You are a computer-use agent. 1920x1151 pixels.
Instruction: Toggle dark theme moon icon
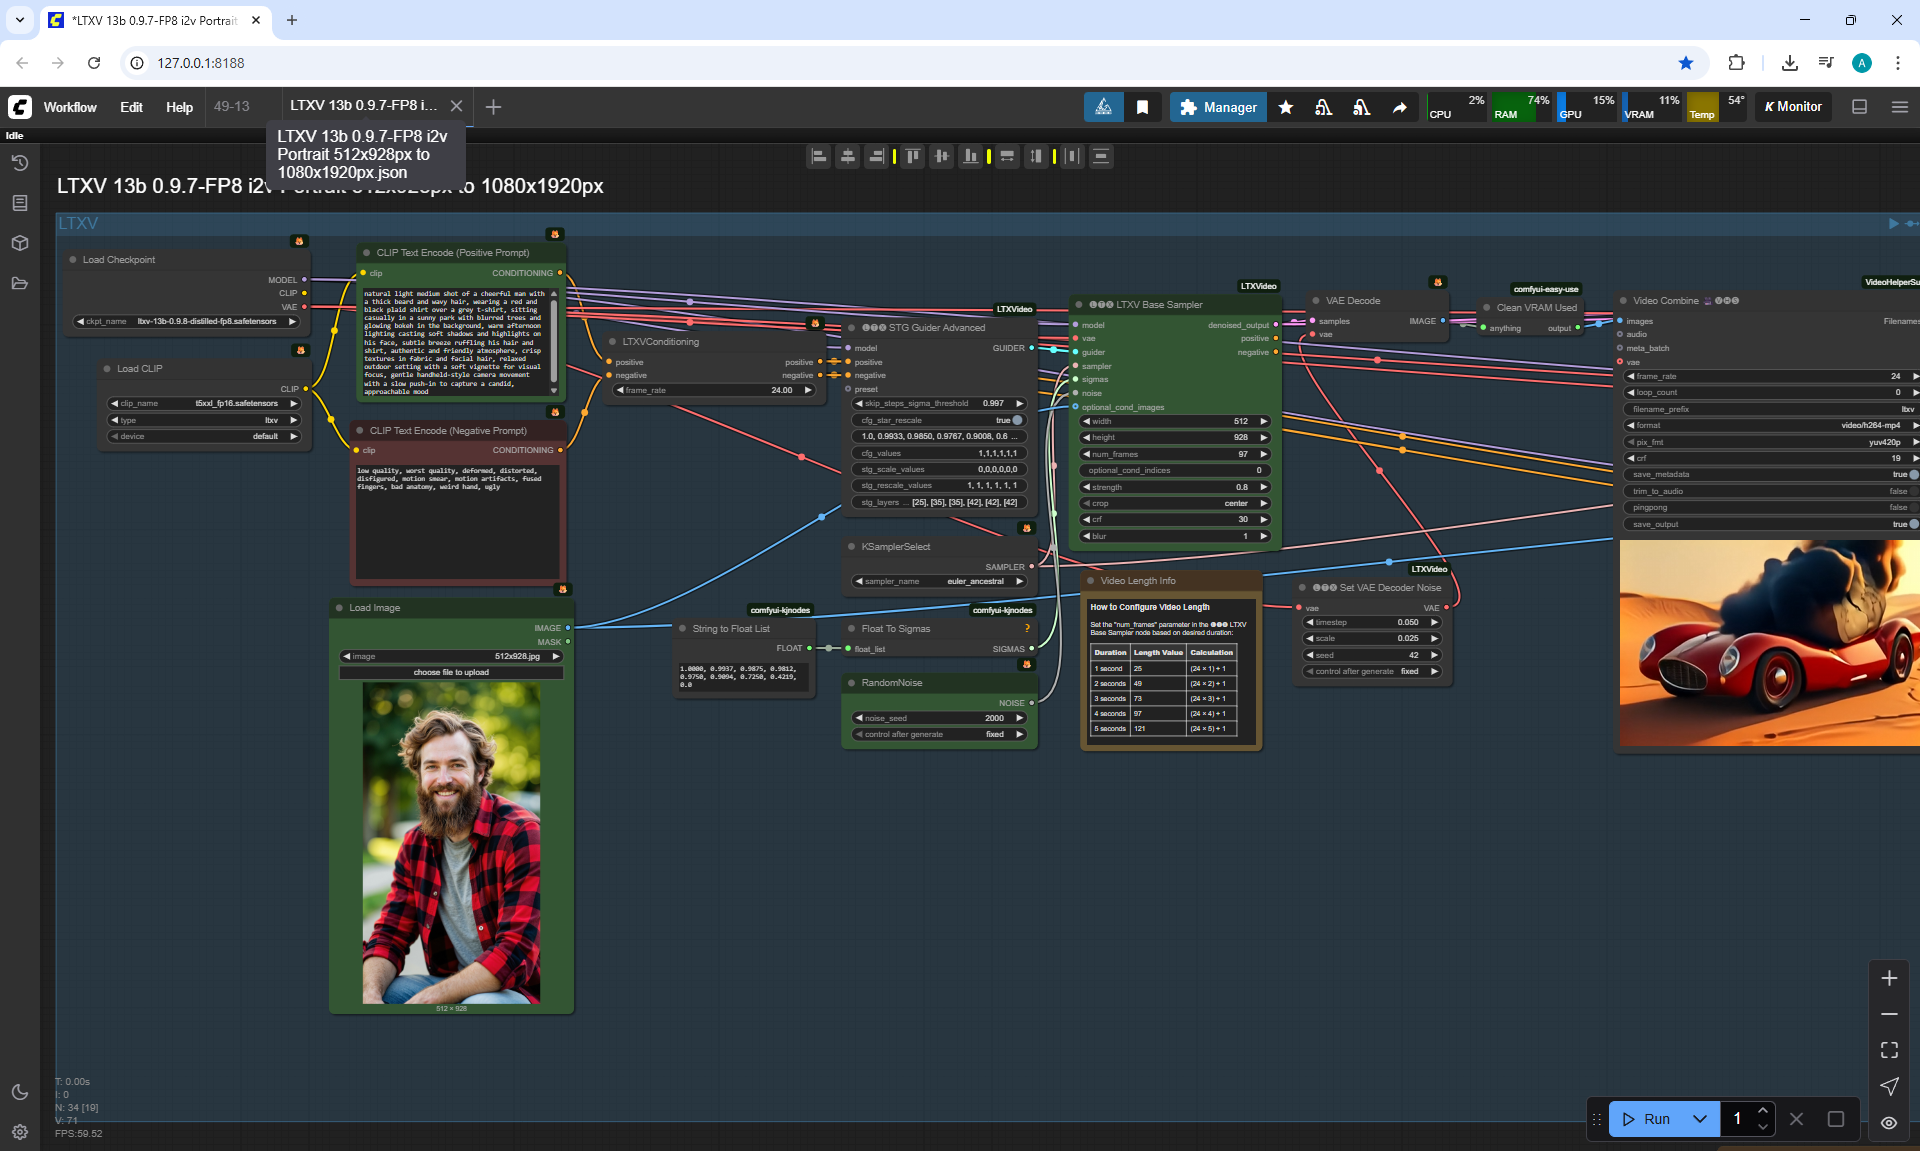click(x=19, y=1092)
